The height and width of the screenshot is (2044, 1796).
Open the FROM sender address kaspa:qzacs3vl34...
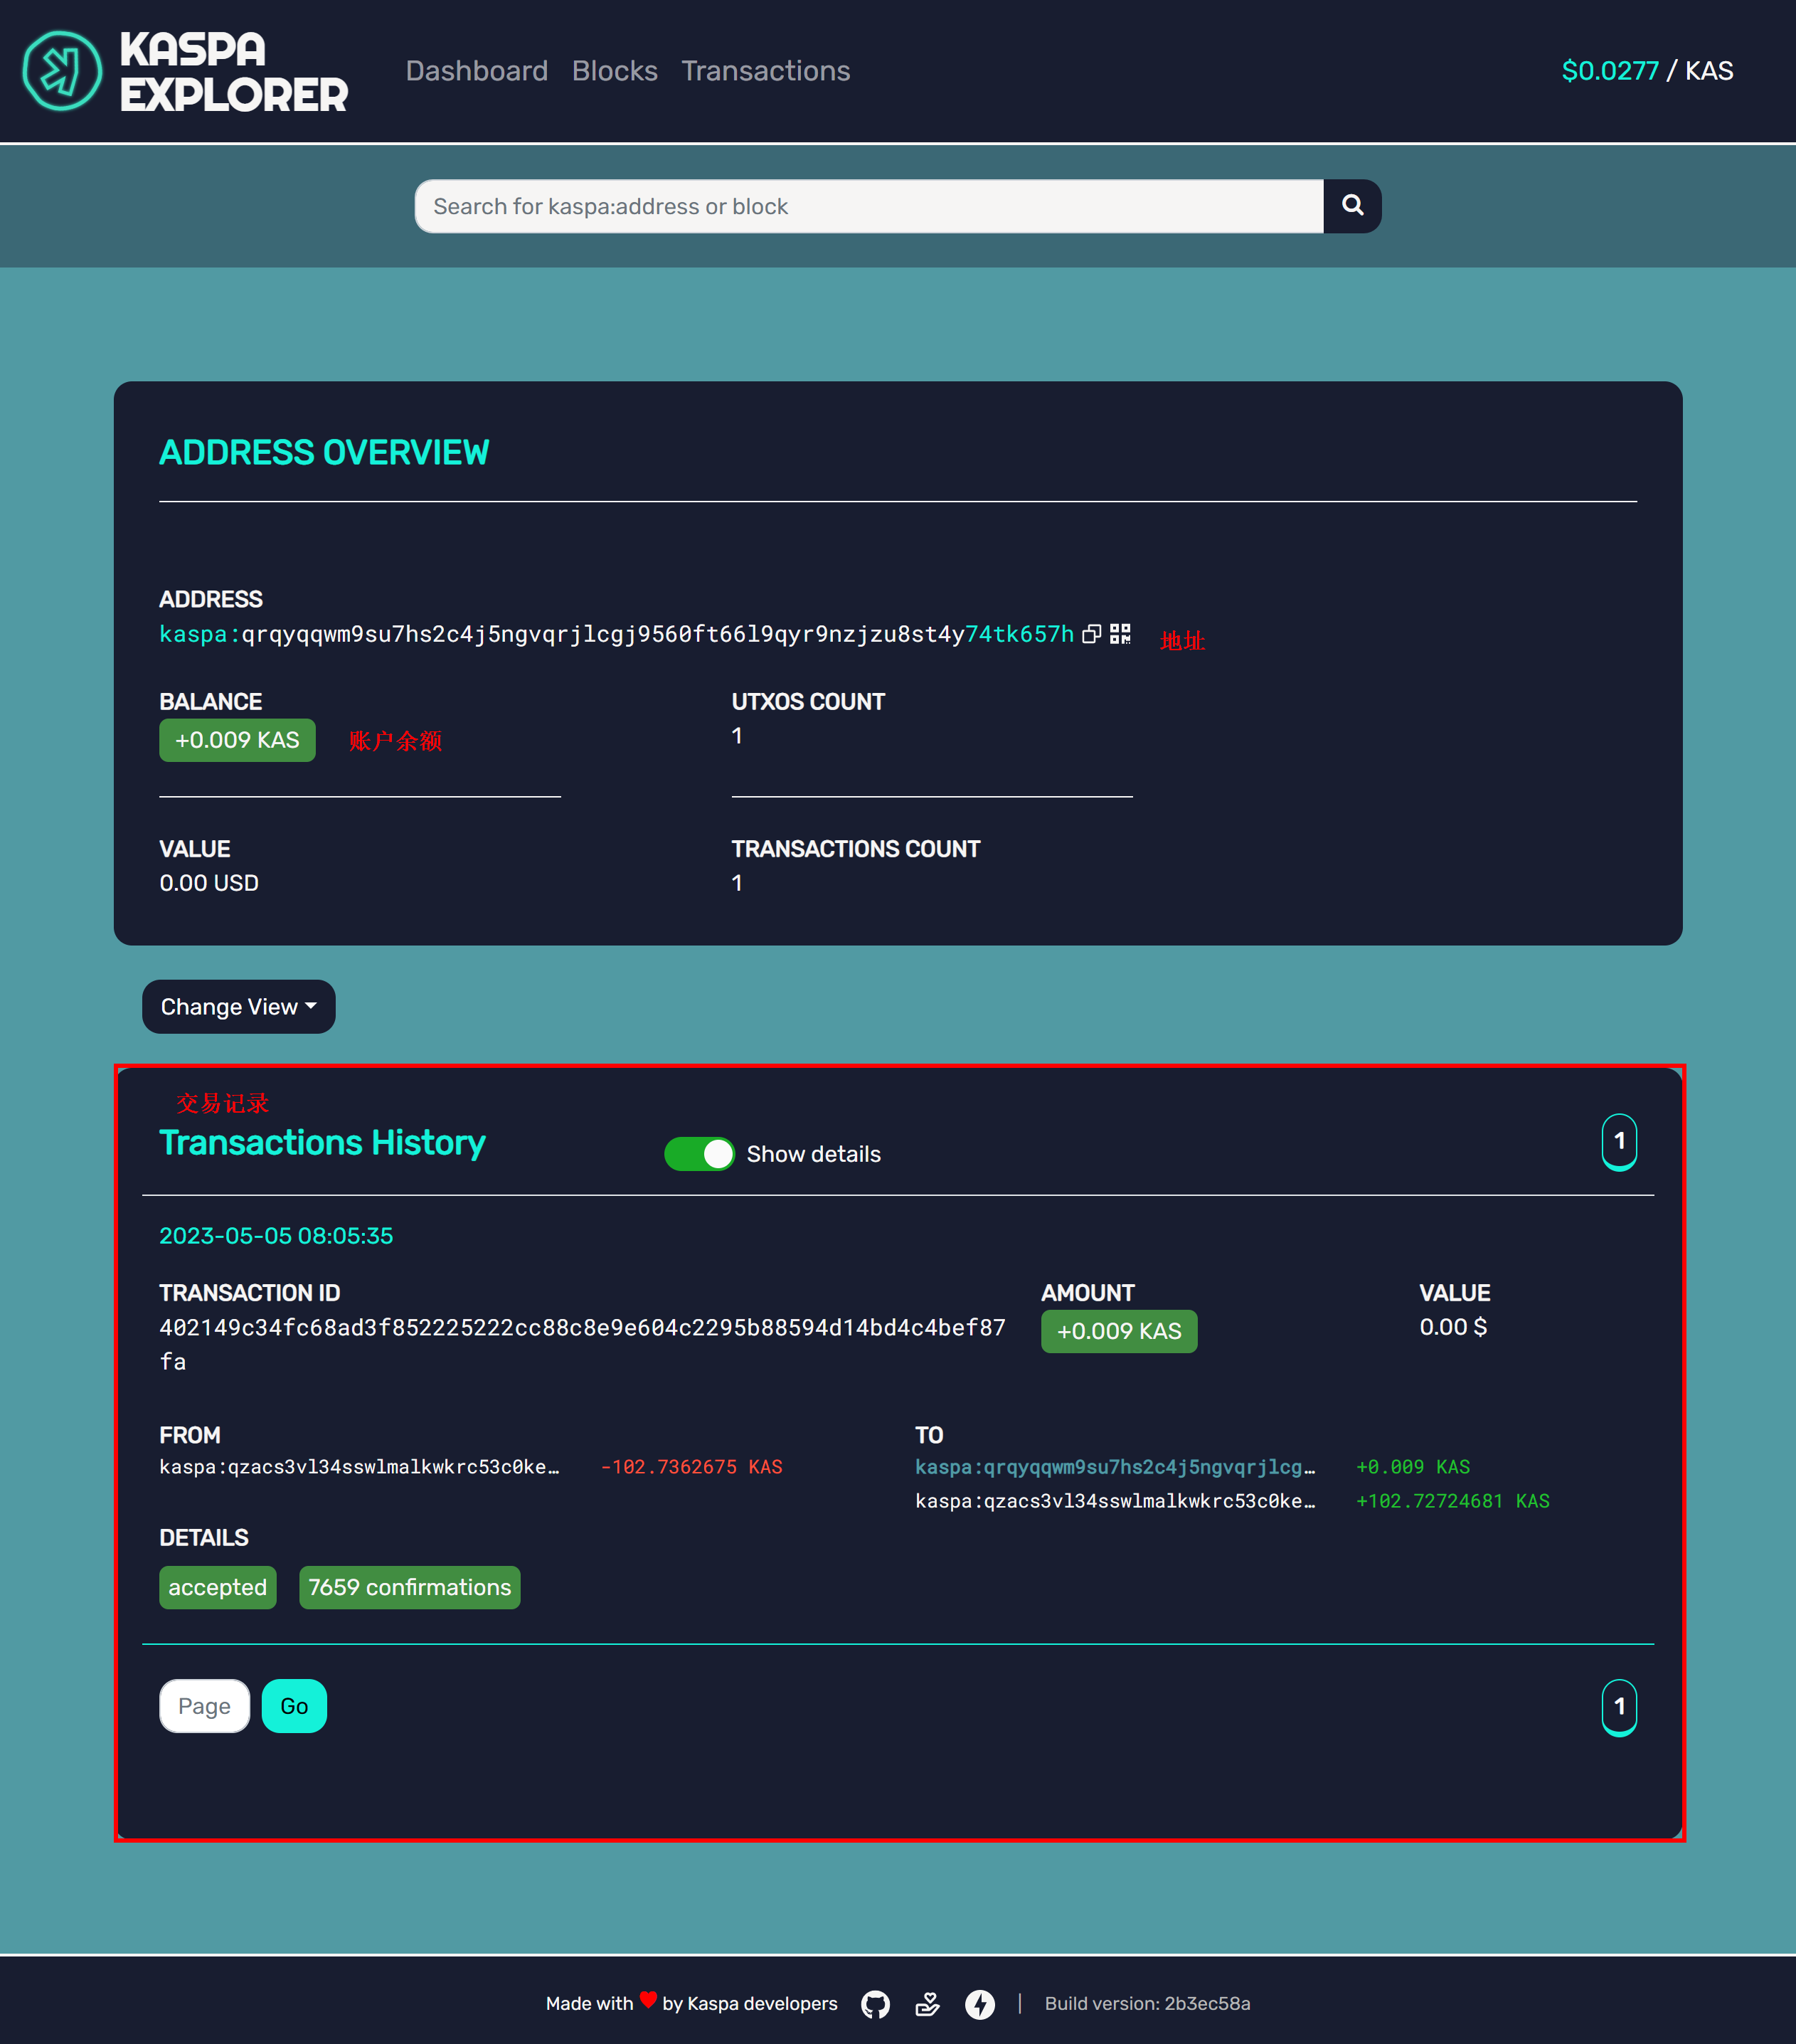click(x=359, y=1467)
